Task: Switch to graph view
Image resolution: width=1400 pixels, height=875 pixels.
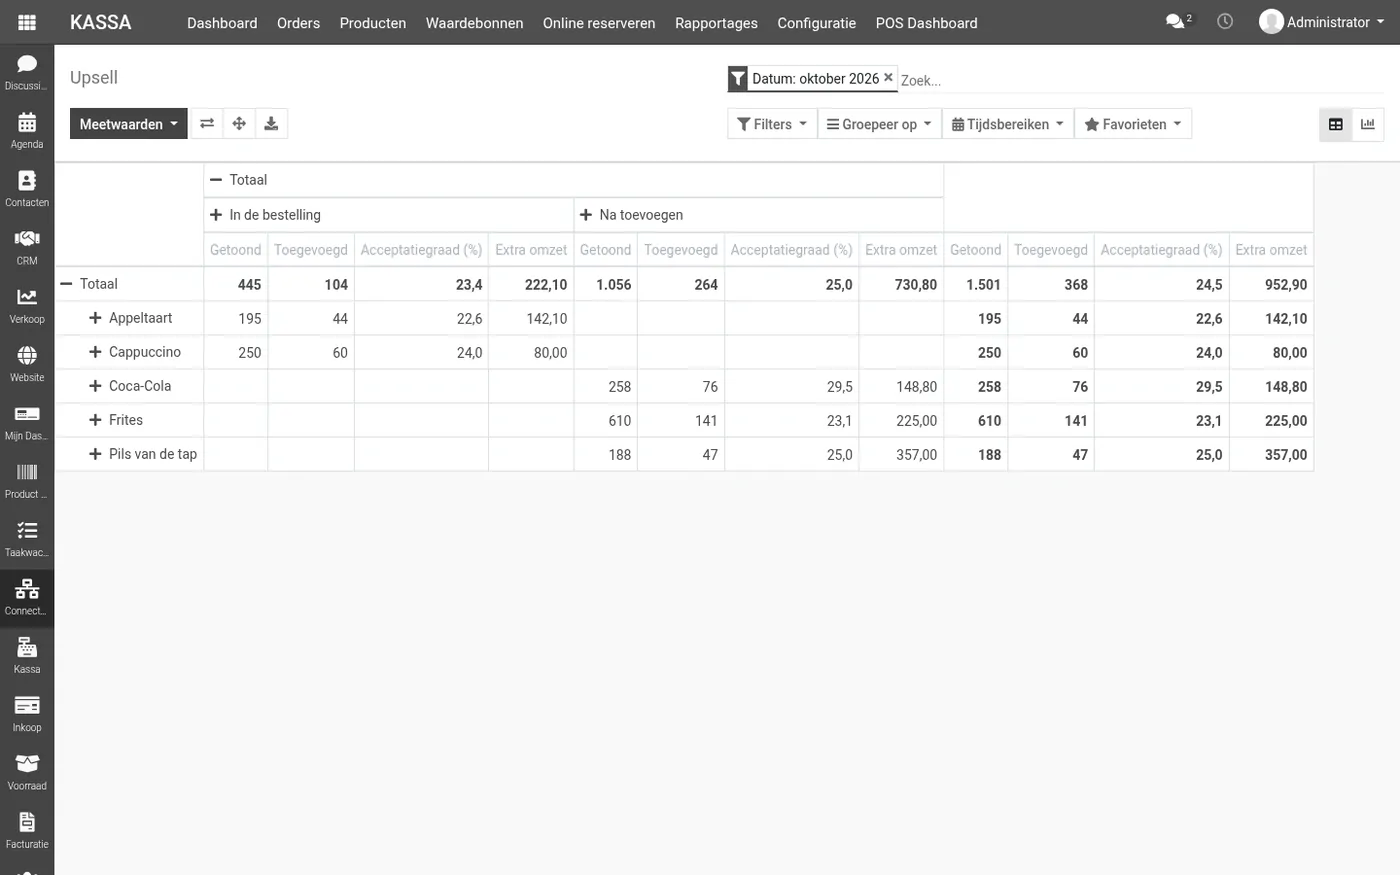Action: pos(1368,124)
